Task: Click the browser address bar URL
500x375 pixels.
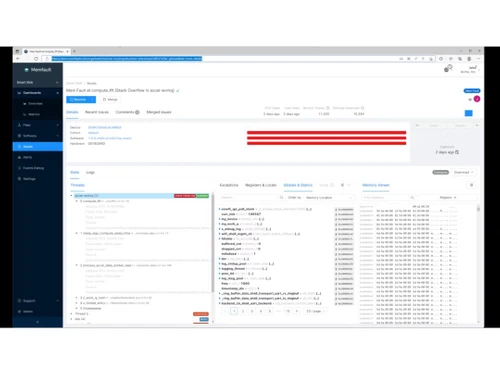Action: (x=127, y=59)
